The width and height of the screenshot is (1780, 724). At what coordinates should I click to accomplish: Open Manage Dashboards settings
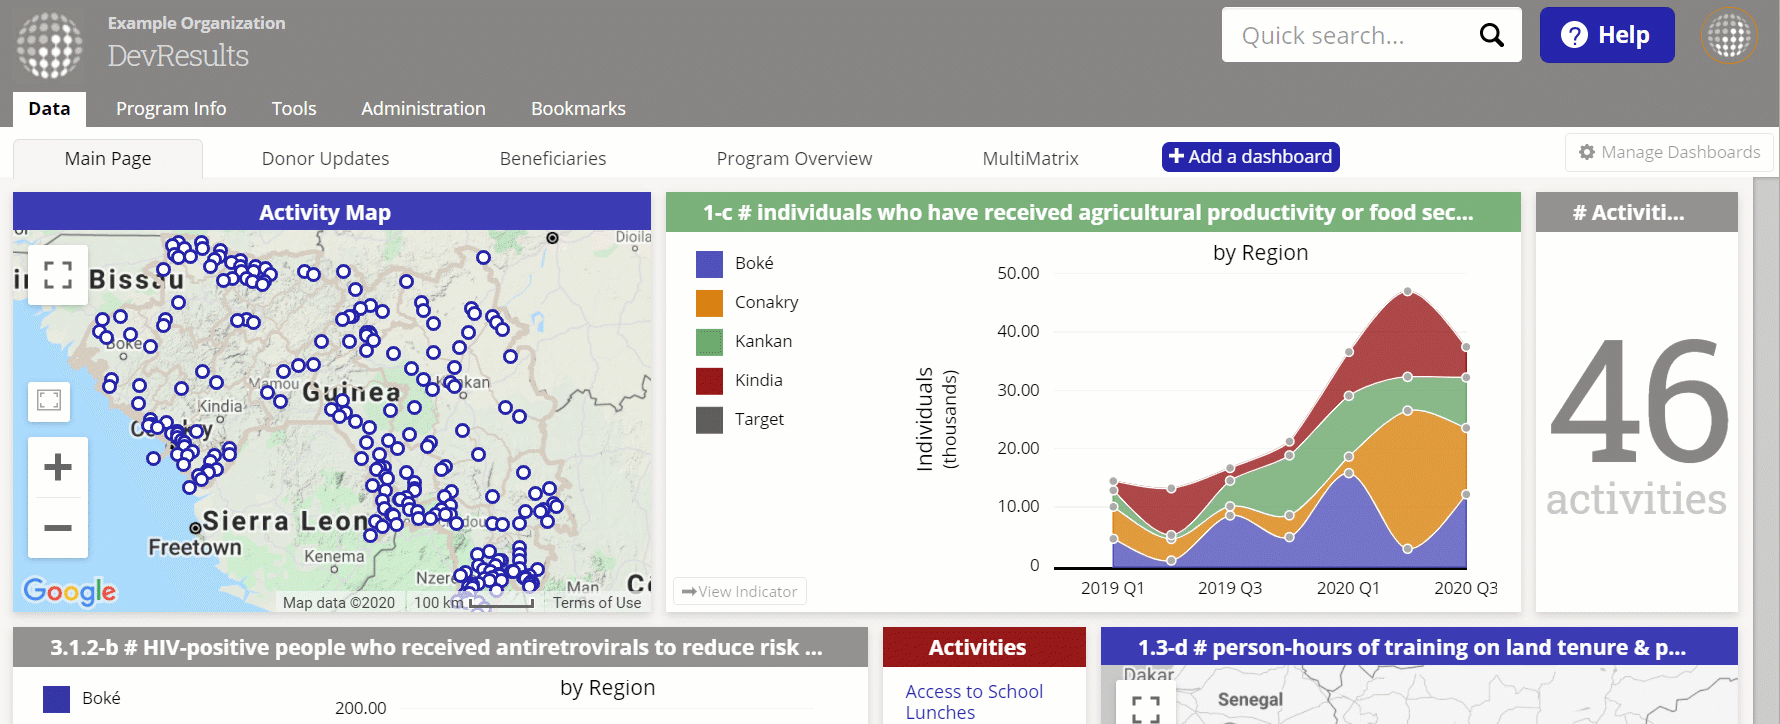click(x=1669, y=152)
